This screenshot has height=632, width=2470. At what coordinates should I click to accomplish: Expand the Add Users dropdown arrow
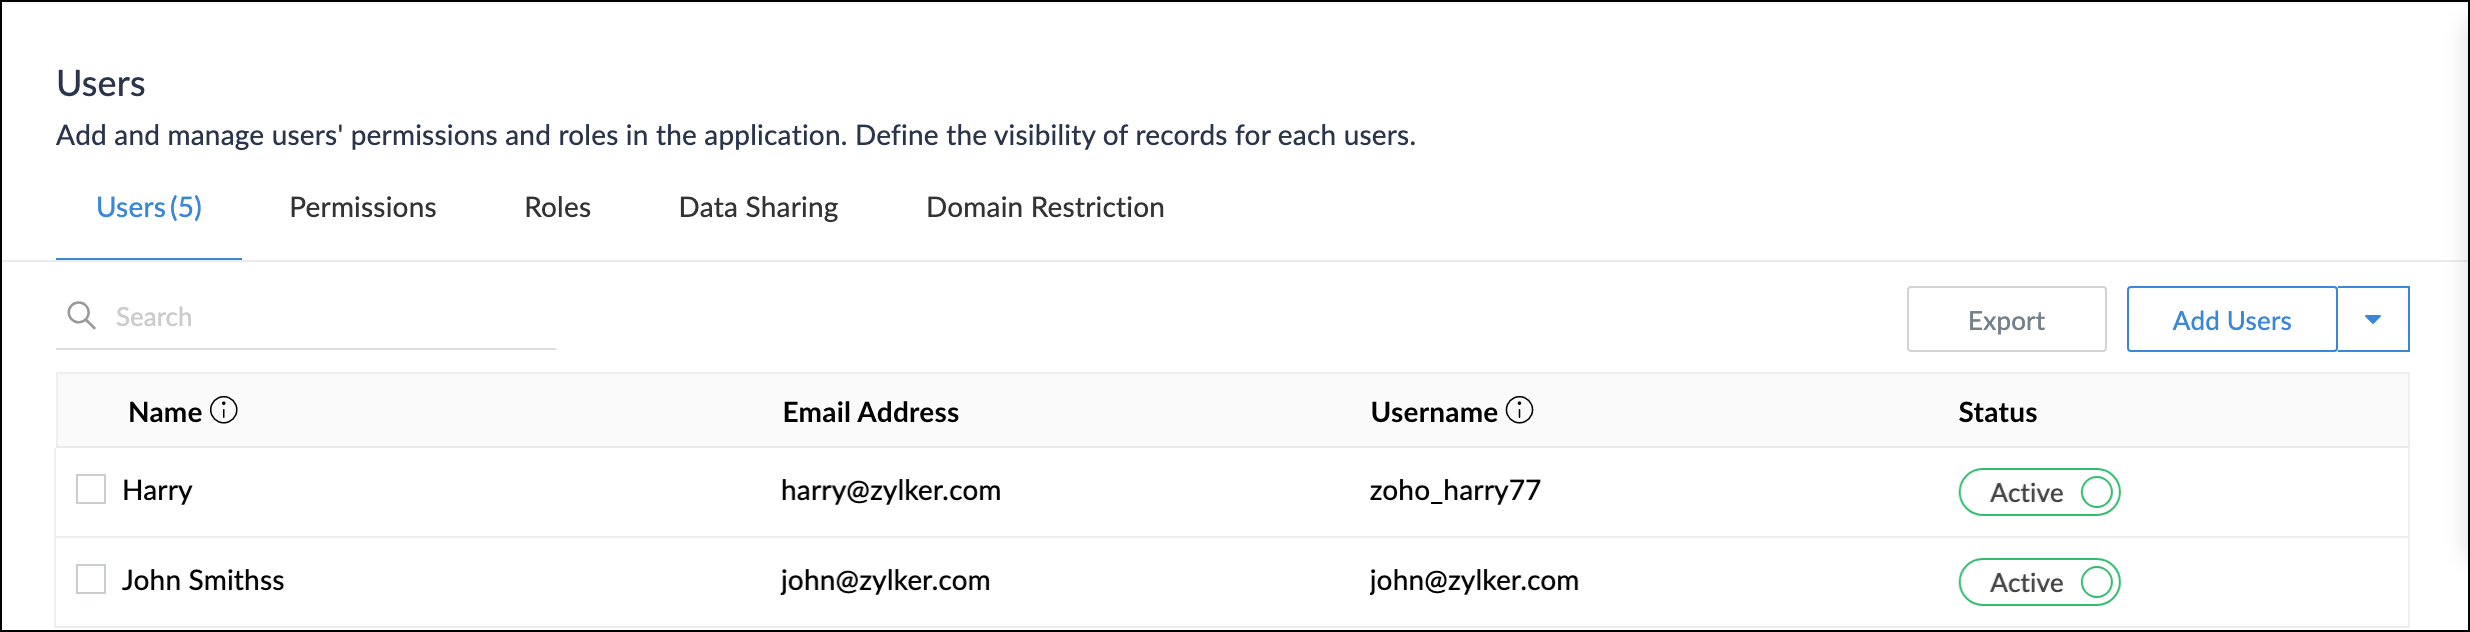(2372, 320)
